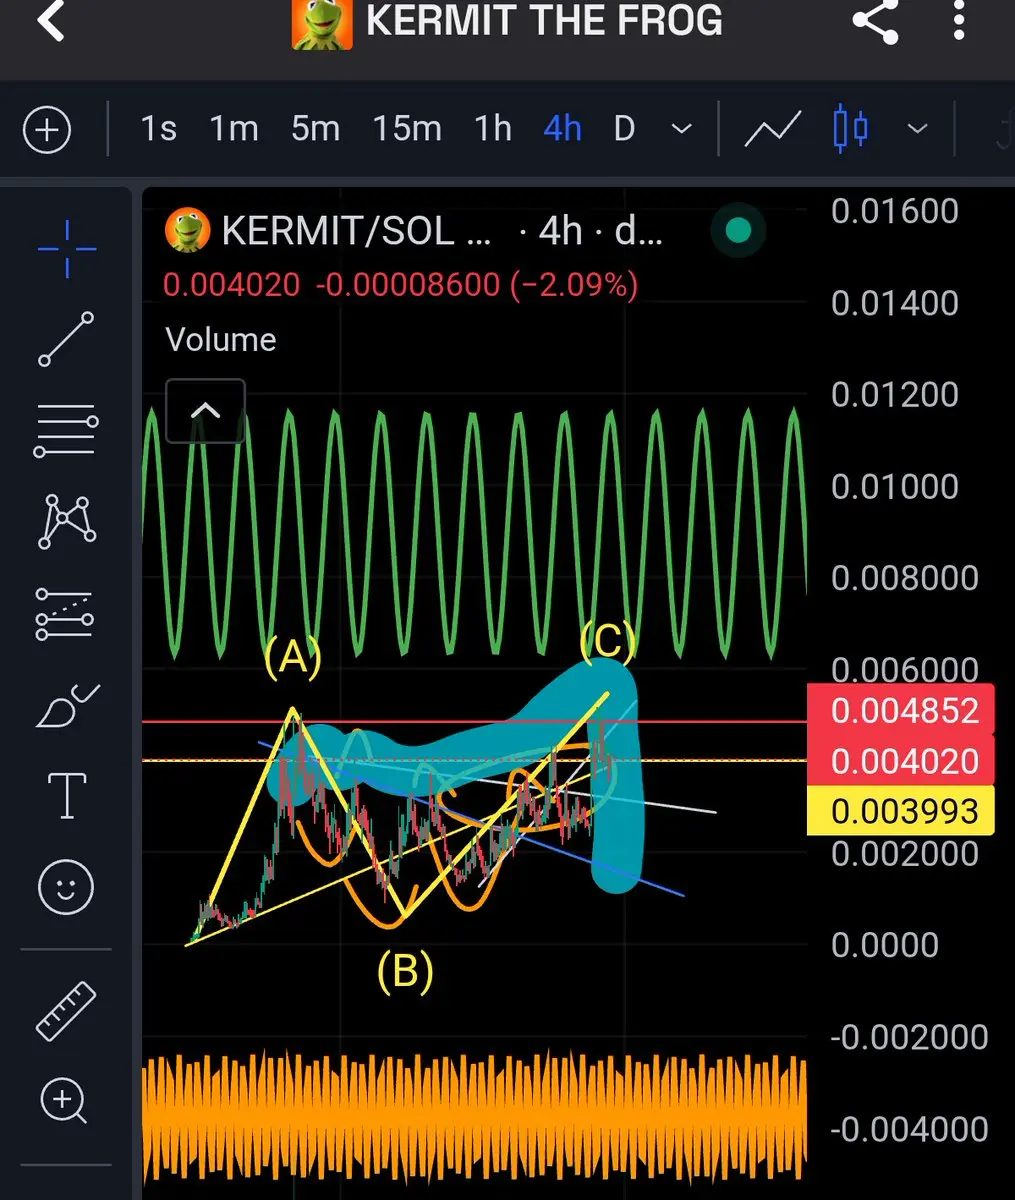Image resolution: width=1015 pixels, height=1200 pixels.
Task: Tap the (C) wave label
Action: click(x=608, y=641)
